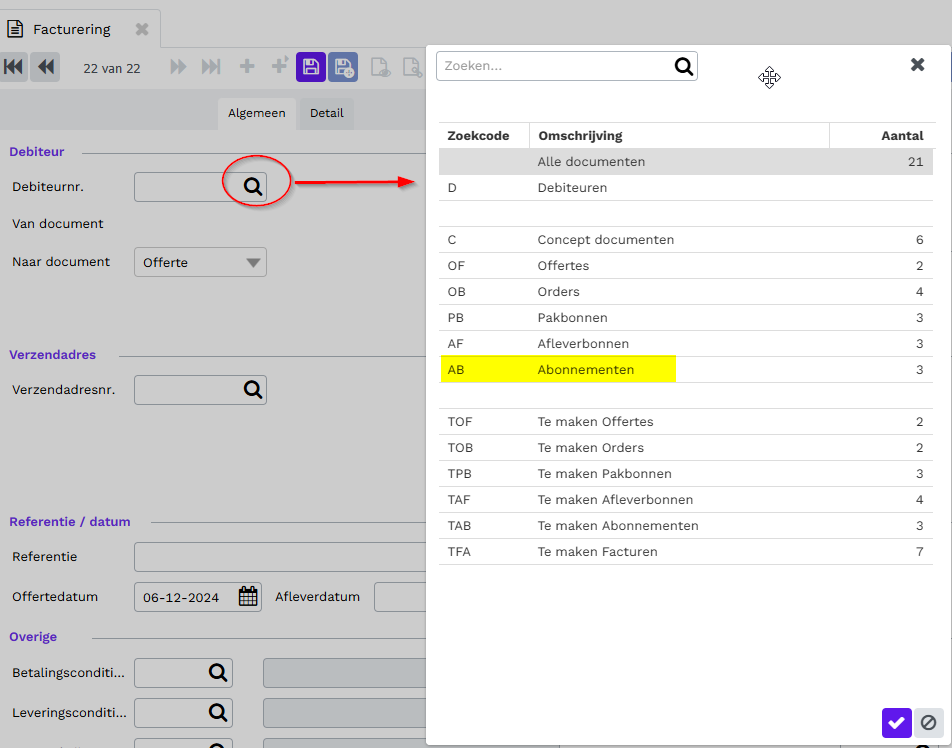The width and height of the screenshot is (952, 748).
Task: Click the add new record plus icon
Action: (x=247, y=66)
